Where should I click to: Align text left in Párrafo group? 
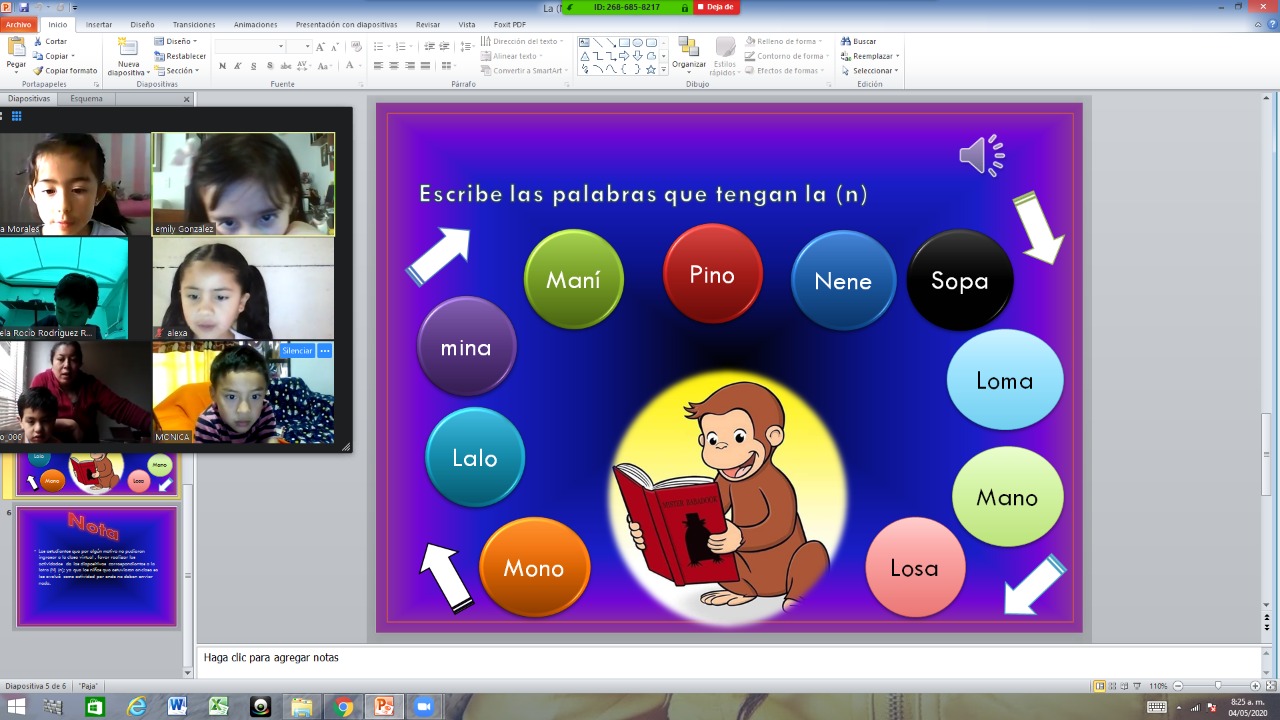click(x=378, y=66)
